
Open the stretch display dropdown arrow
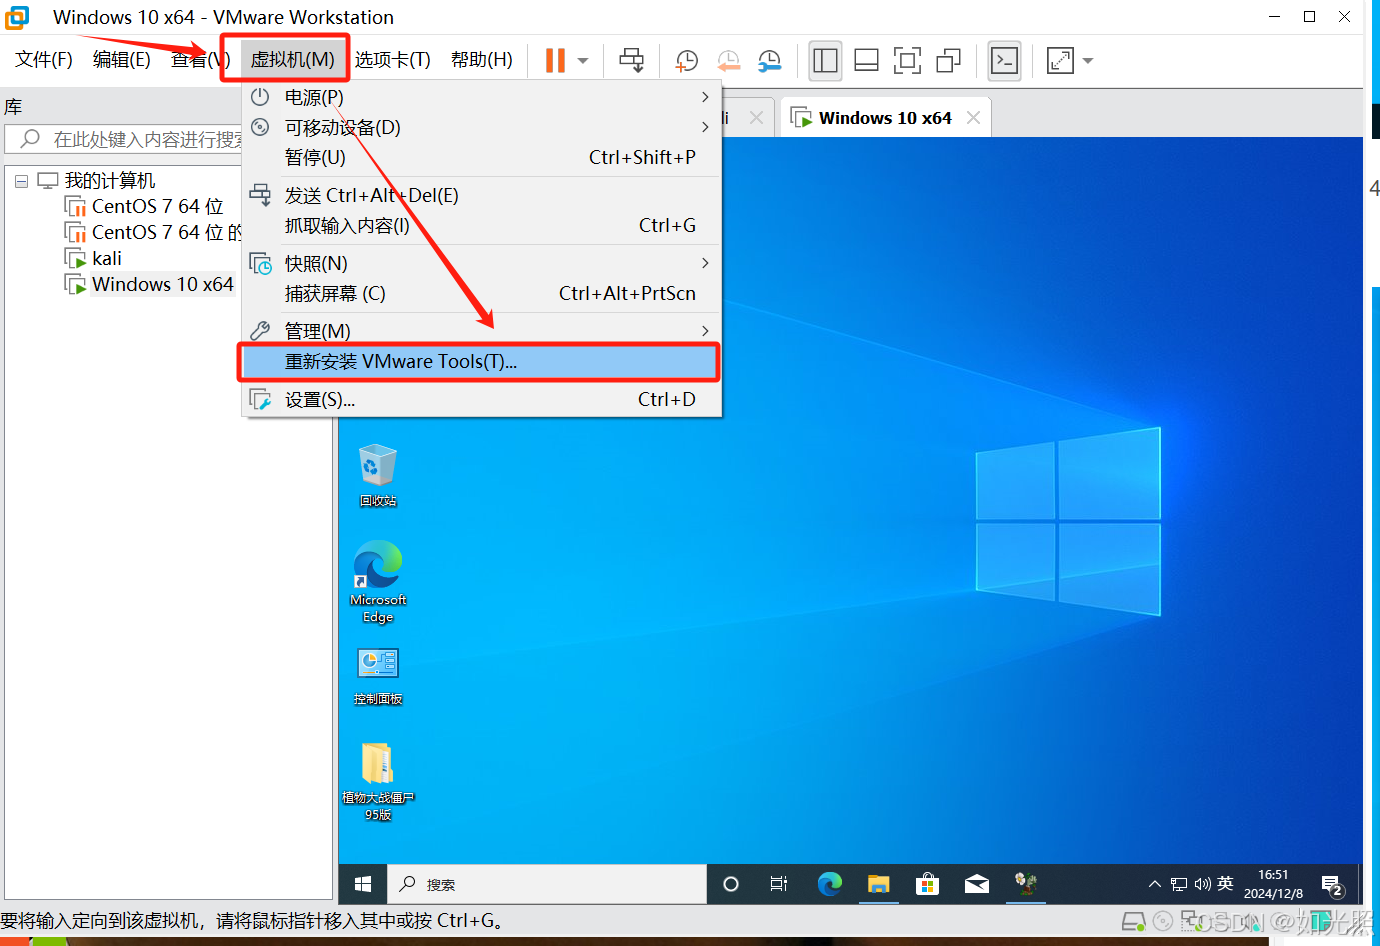(1088, 61)
